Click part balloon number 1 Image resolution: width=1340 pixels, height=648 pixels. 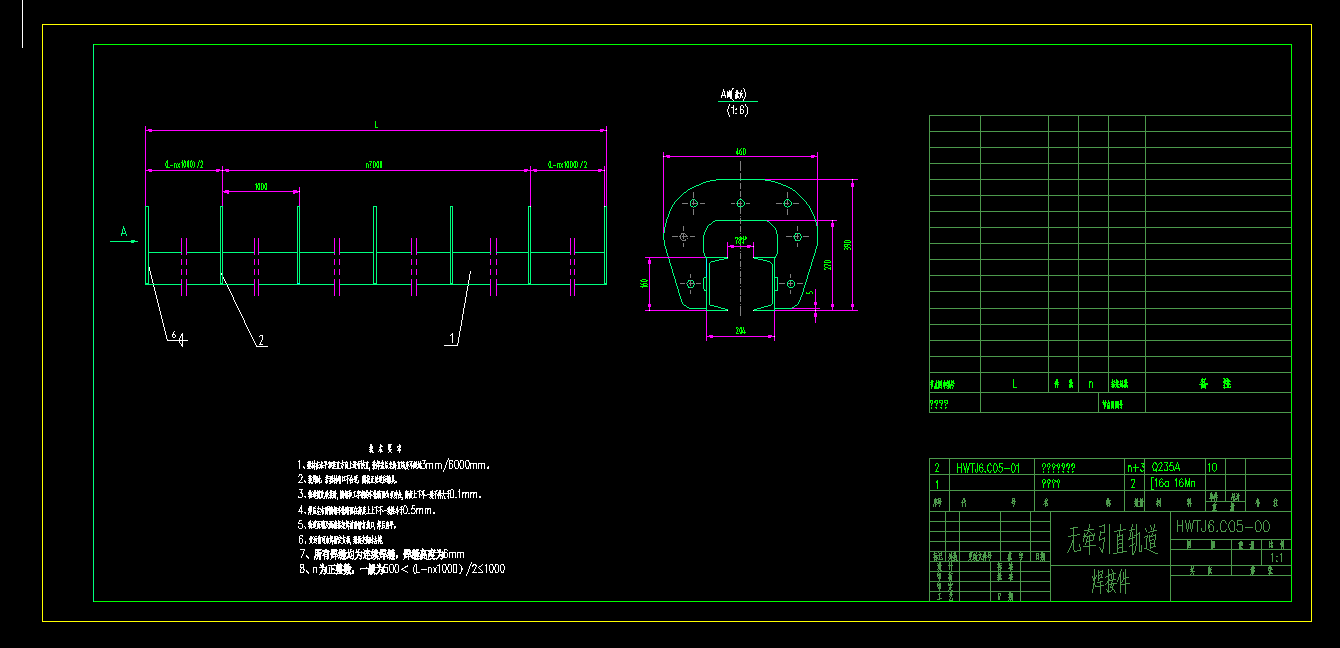tap(453, 339)
